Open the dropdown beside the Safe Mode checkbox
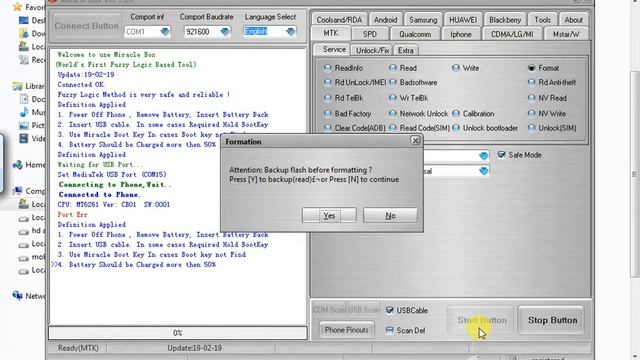The image size is (640, 360). click(x=484, y=156)
